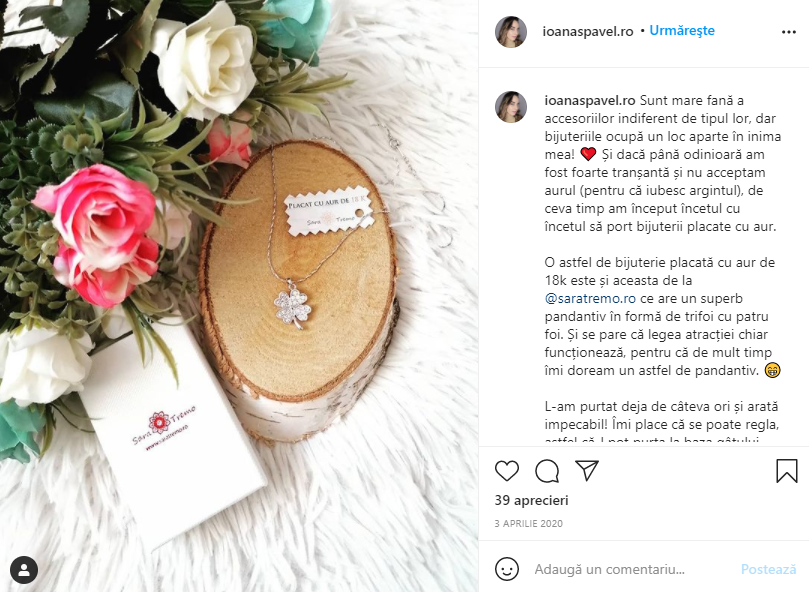Like the post with the heart icon
This screenshot has width=809, height=592.
point(507,471)
